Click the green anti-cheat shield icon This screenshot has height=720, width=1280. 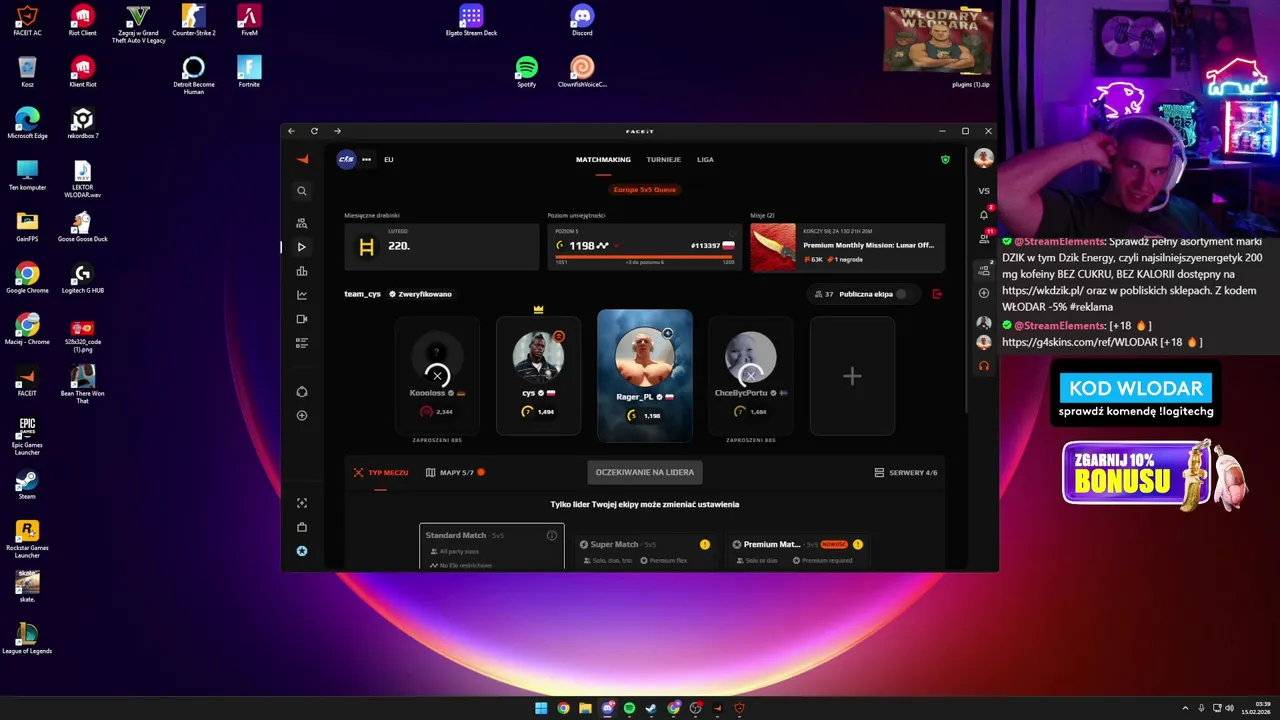(945, 159)
